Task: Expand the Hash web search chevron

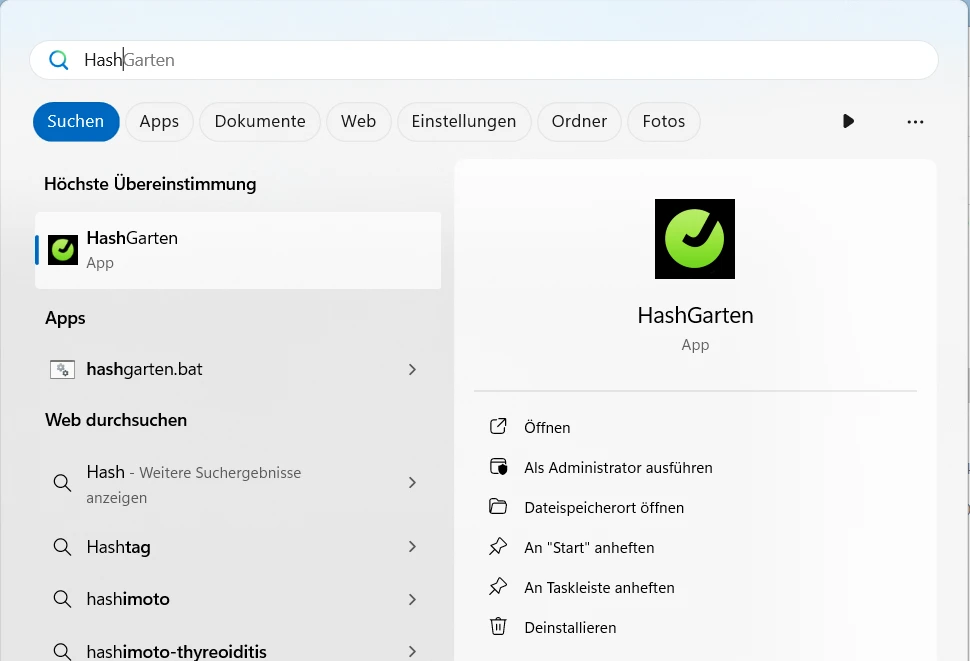Action: 412,482
